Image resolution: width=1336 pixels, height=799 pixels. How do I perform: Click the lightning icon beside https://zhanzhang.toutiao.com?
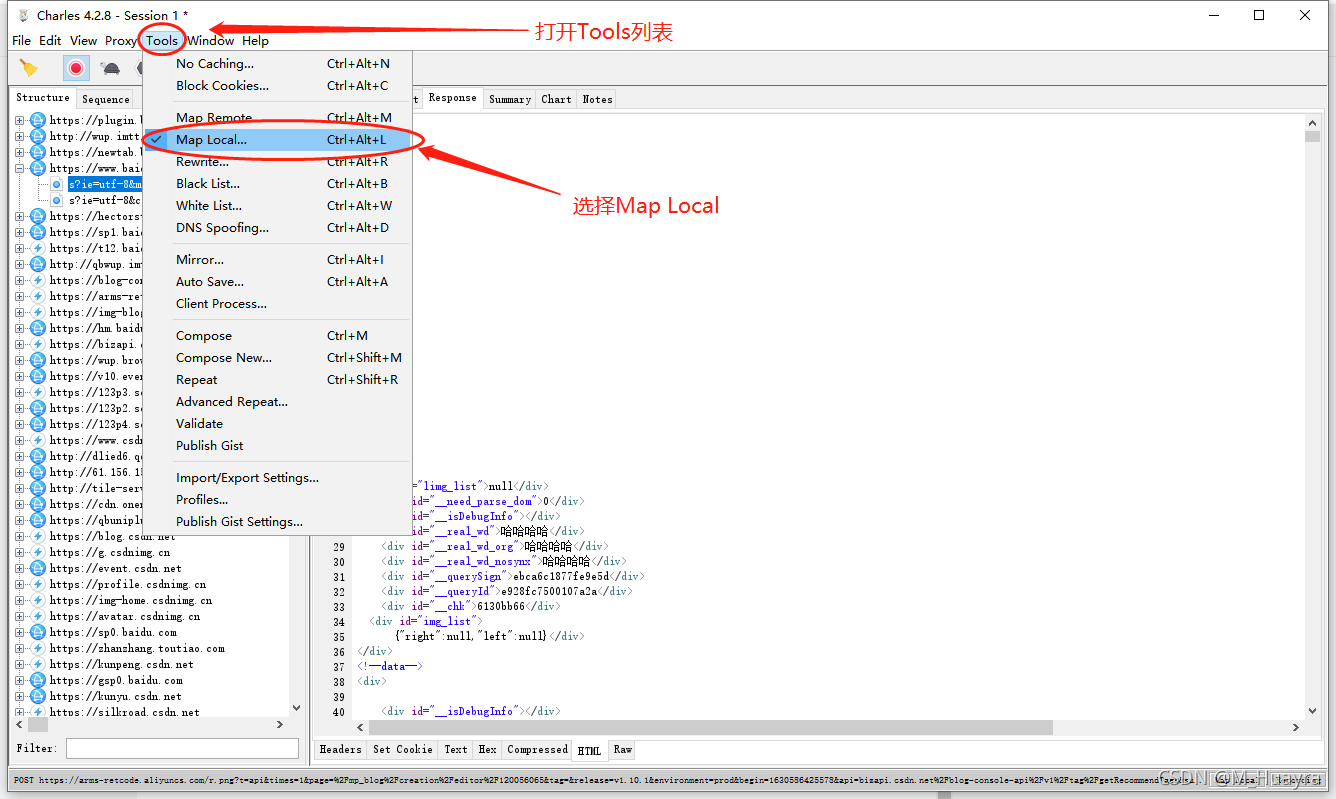38,648
